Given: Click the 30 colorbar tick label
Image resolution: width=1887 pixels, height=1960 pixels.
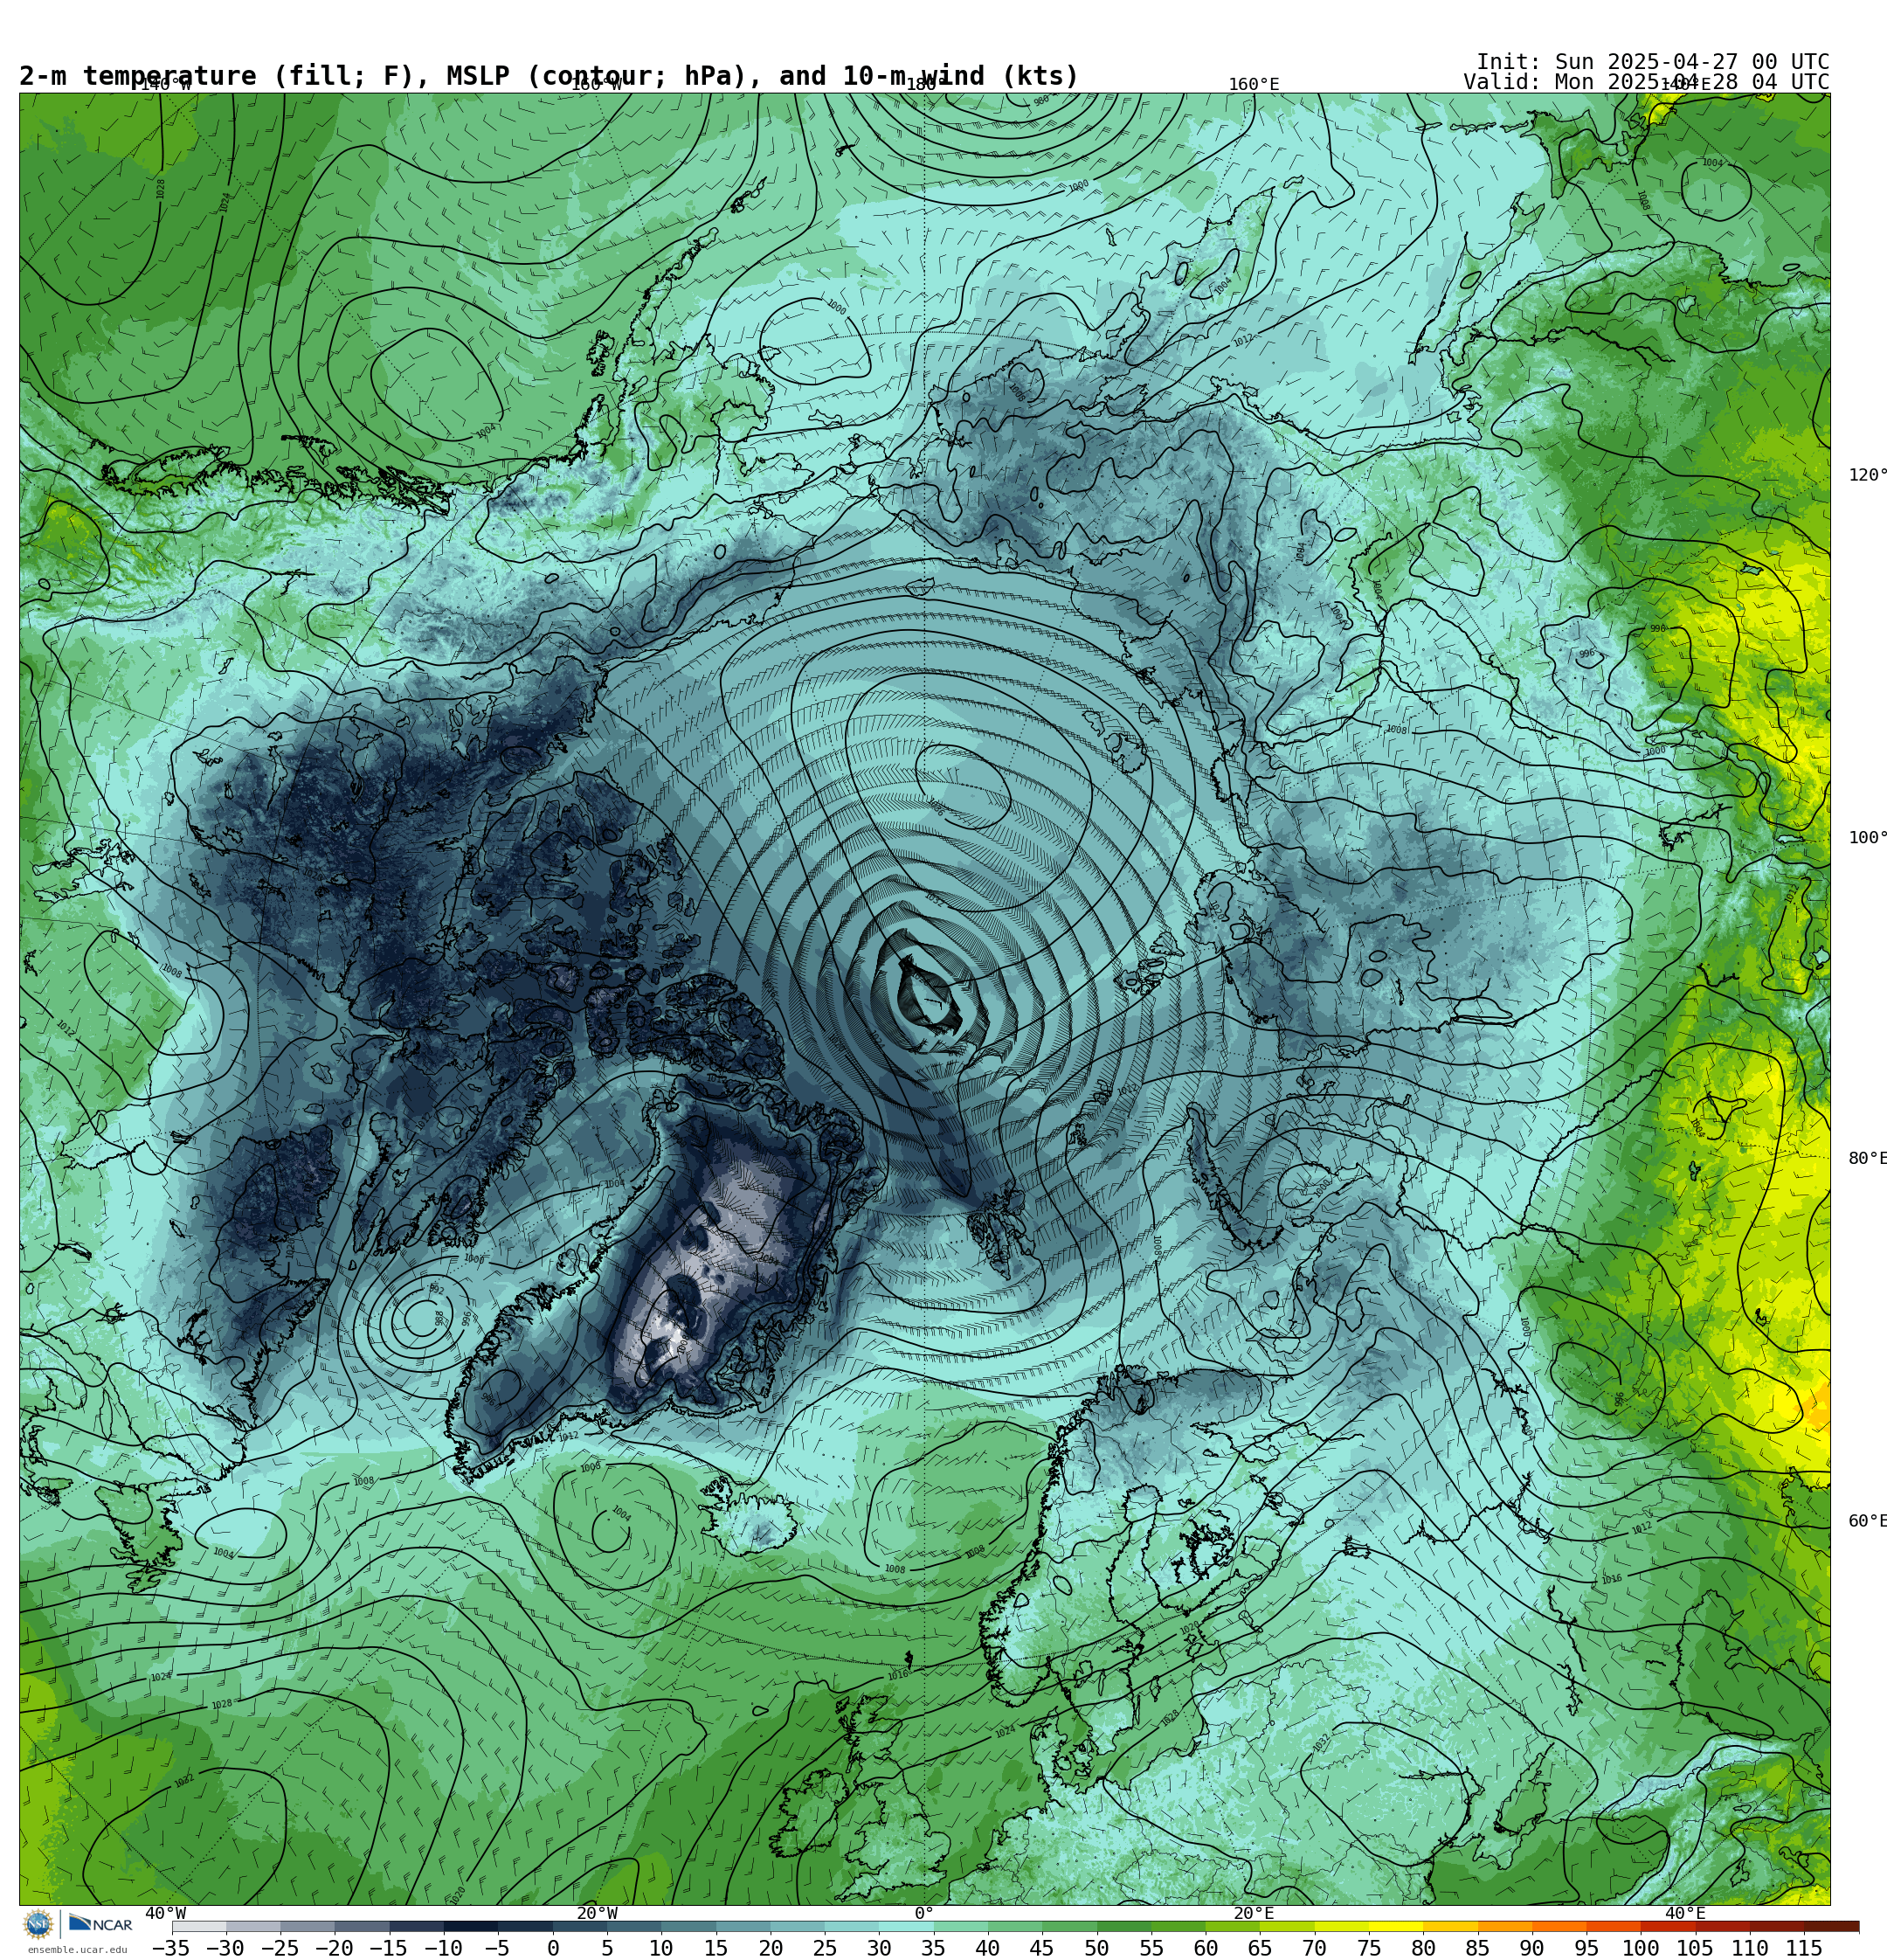Looking at the screenshot, I should pos(879,1948).
